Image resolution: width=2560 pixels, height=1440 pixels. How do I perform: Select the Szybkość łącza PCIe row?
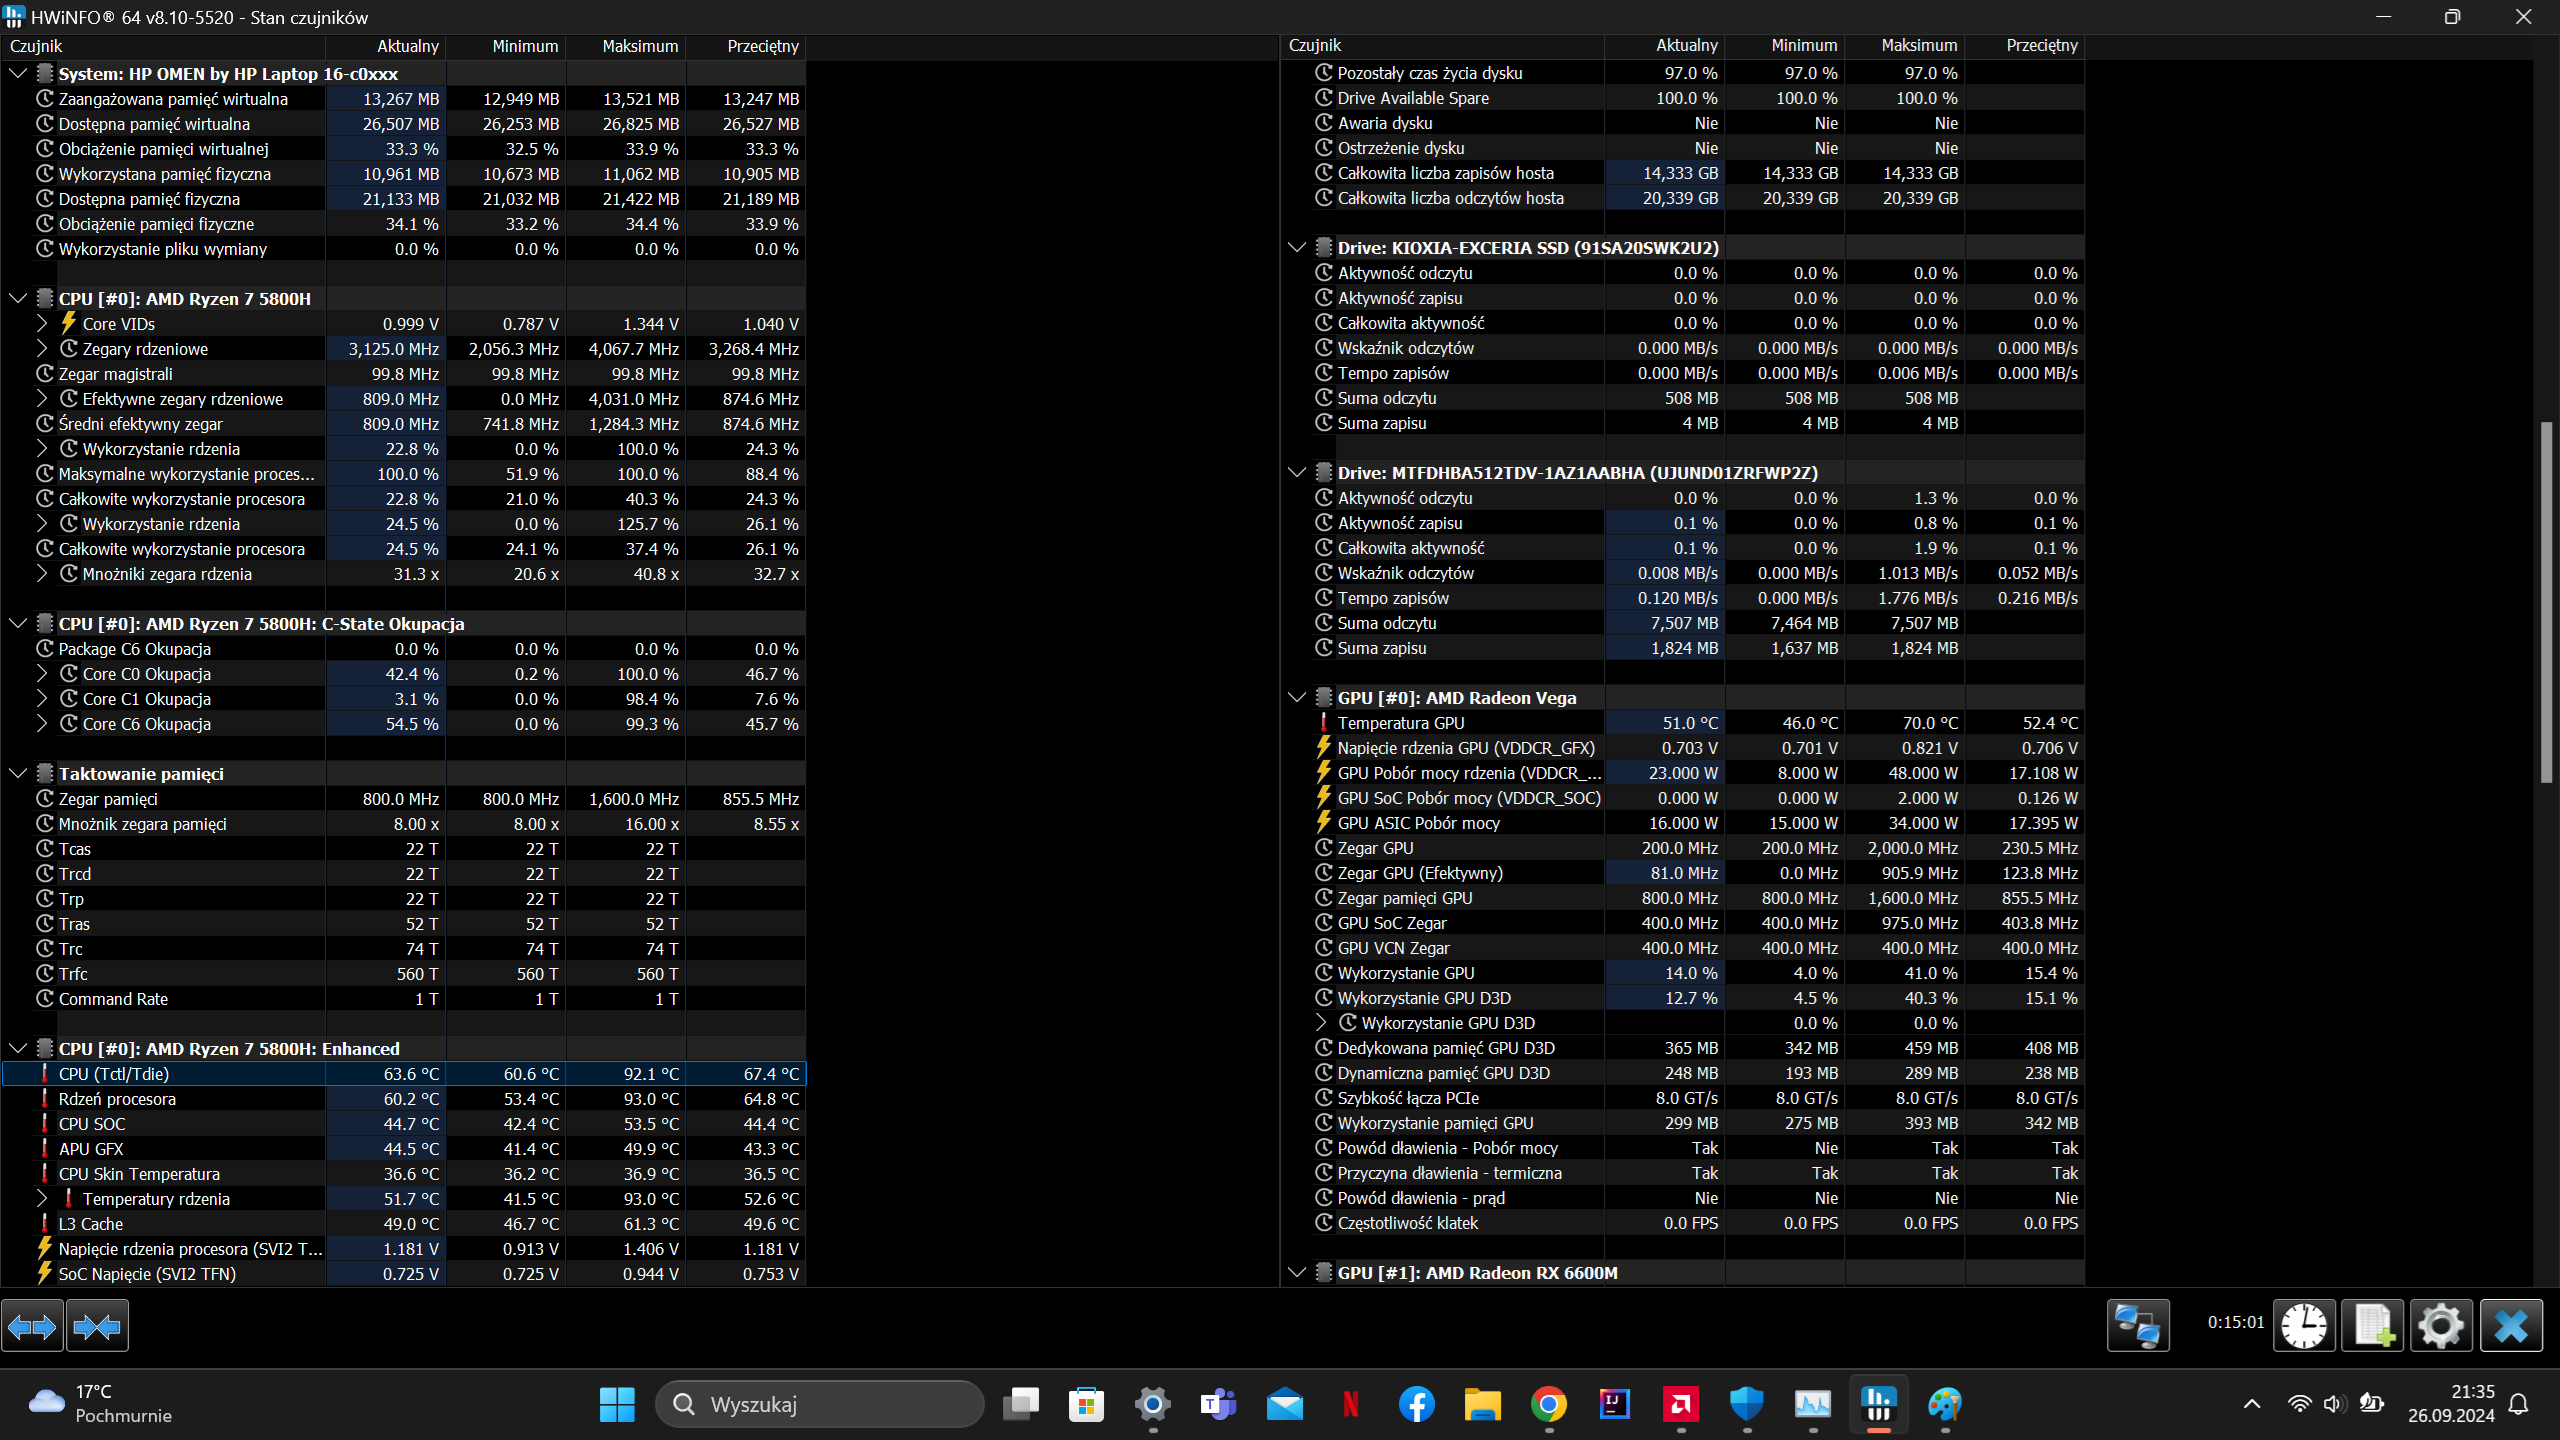point(1683,1097)
